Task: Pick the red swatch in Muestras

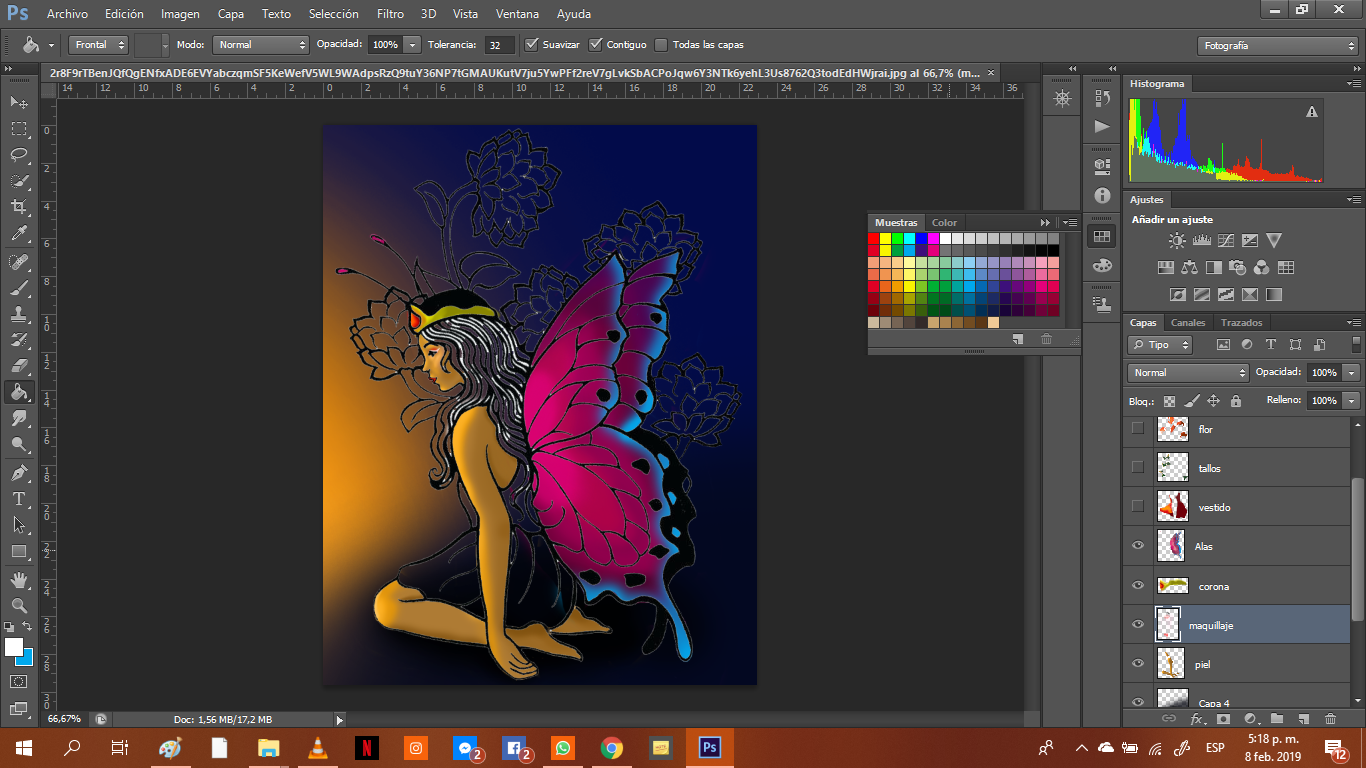Action: coord(873,238)
